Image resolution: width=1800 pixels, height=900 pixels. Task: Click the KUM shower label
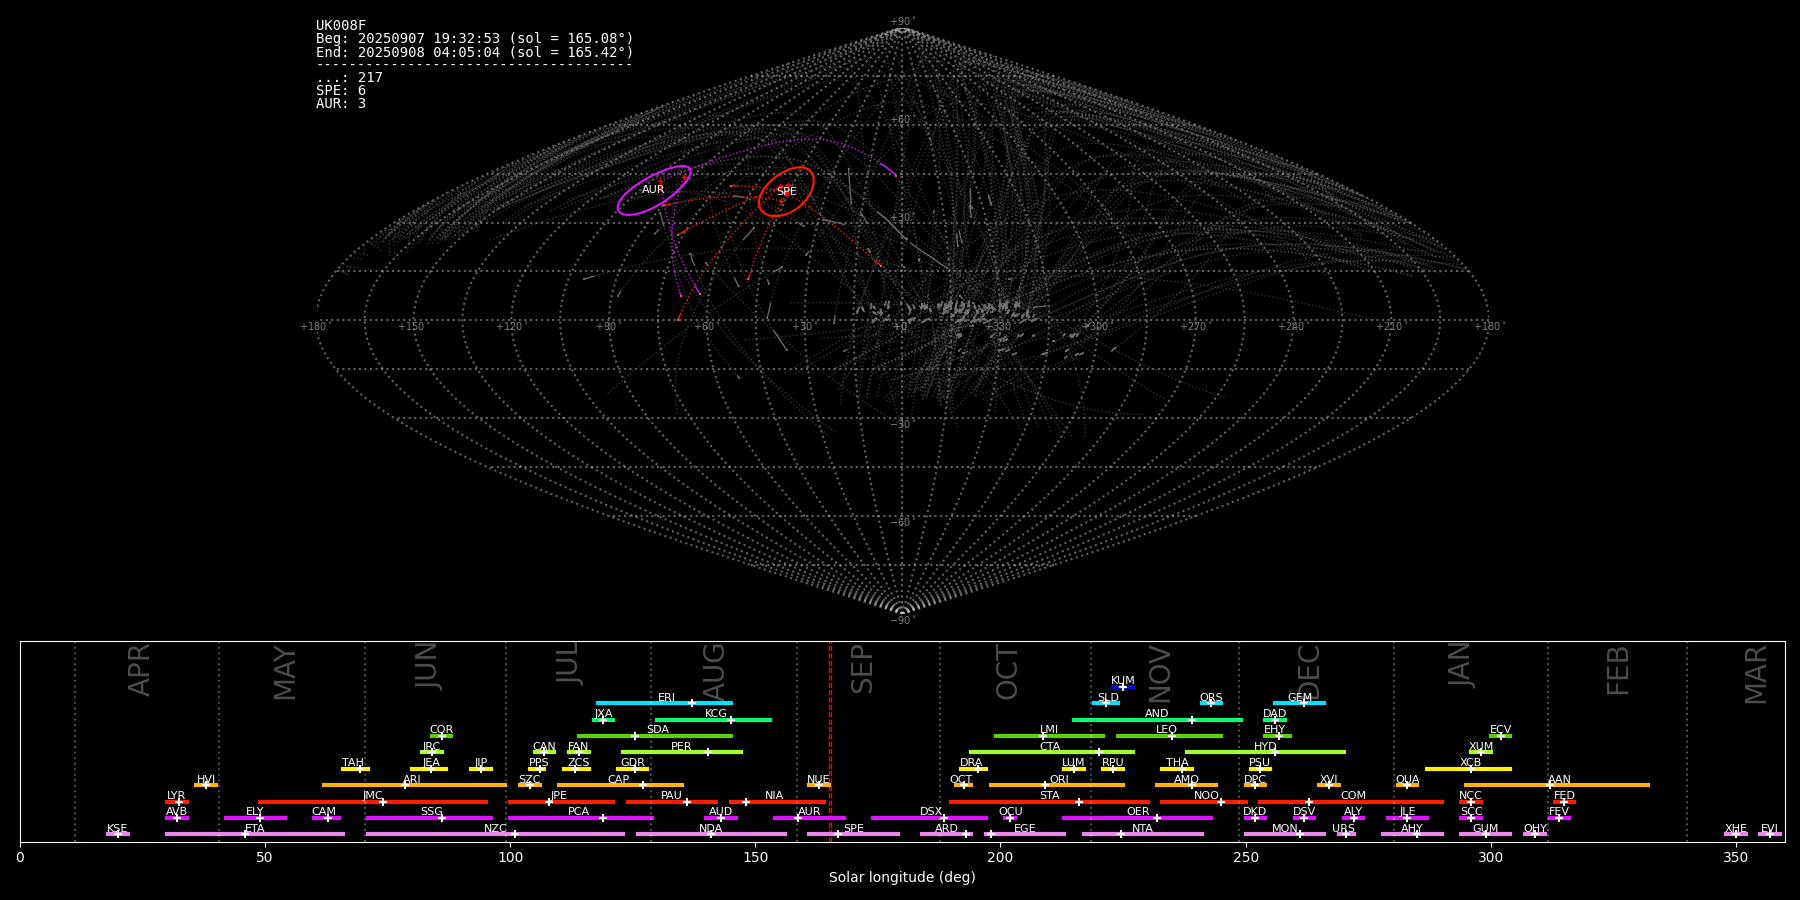(x=1123, y=681)
